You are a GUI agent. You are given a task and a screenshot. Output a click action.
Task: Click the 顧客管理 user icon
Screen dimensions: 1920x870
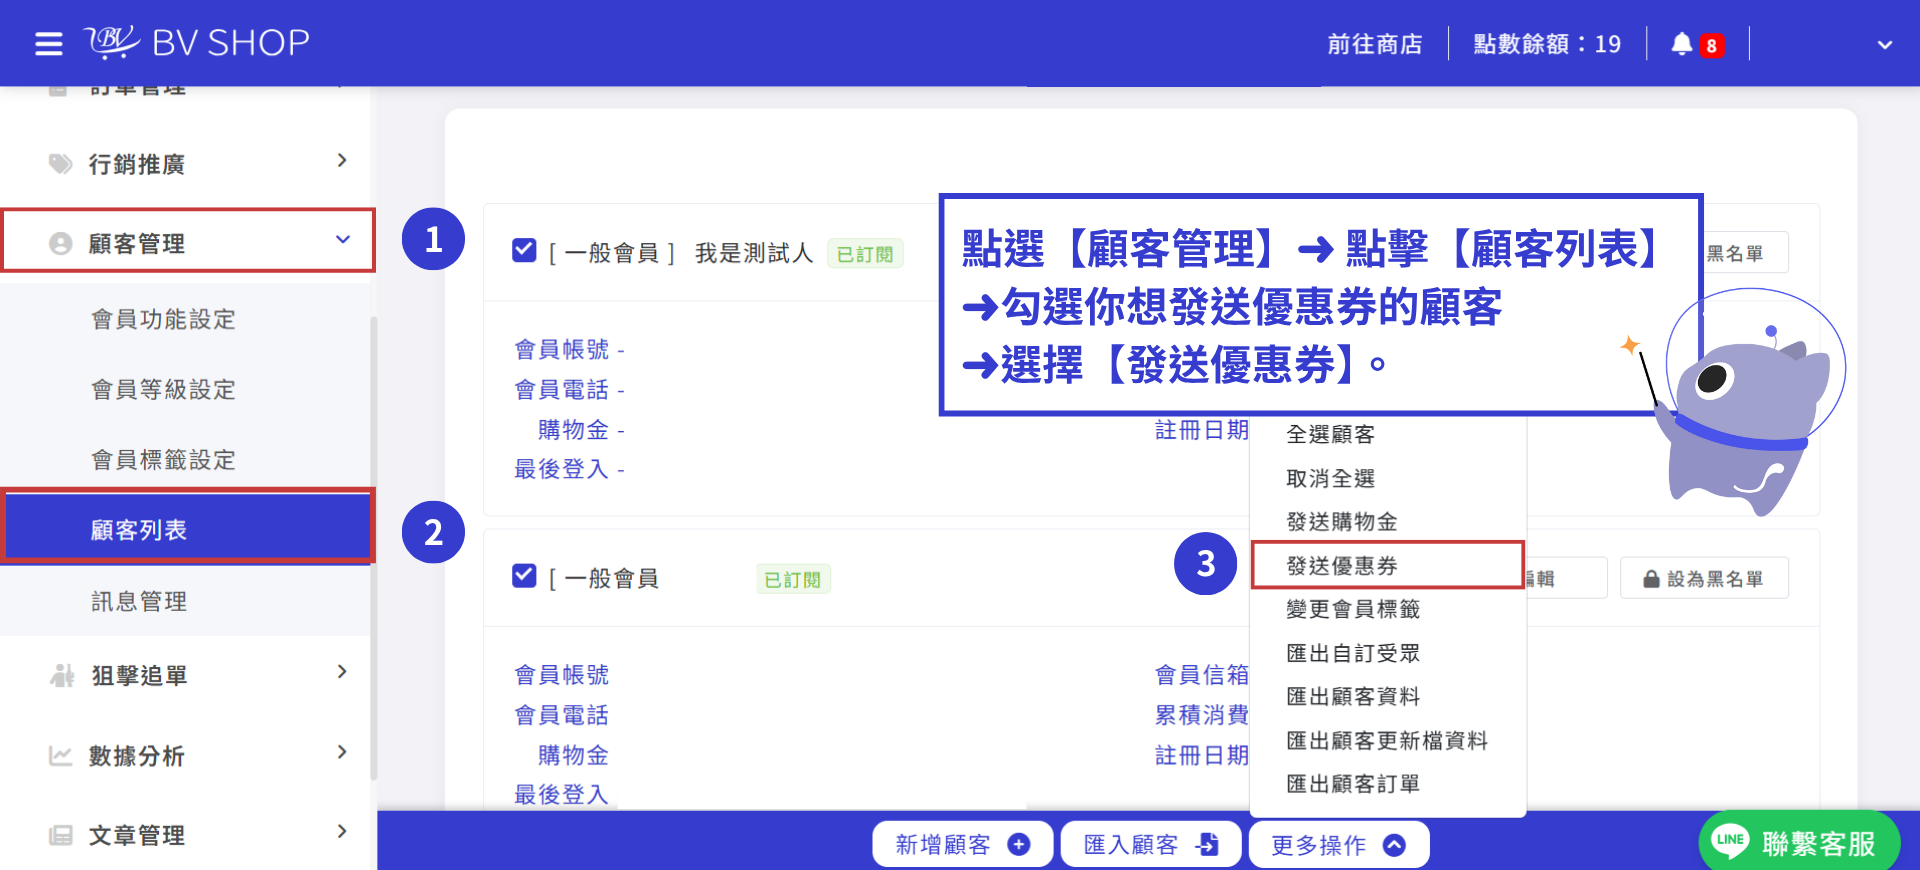tap(61, 243)
